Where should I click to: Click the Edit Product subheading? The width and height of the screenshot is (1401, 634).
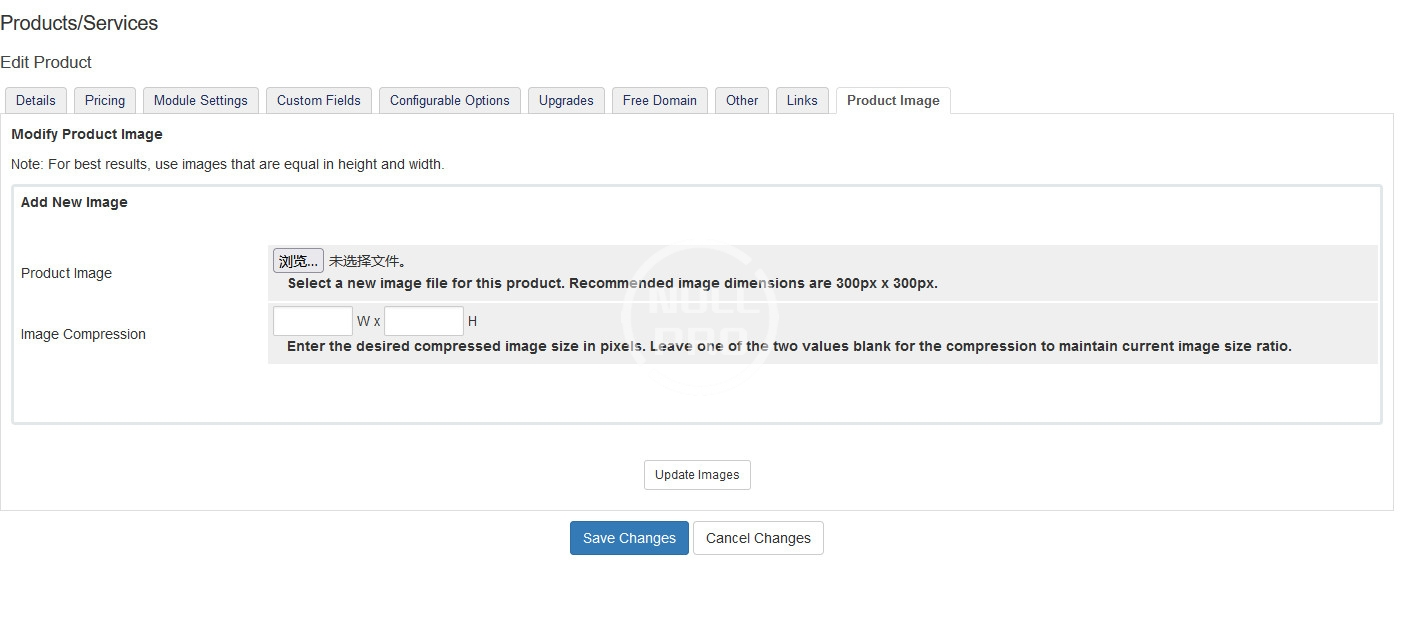tap(46, 62)
